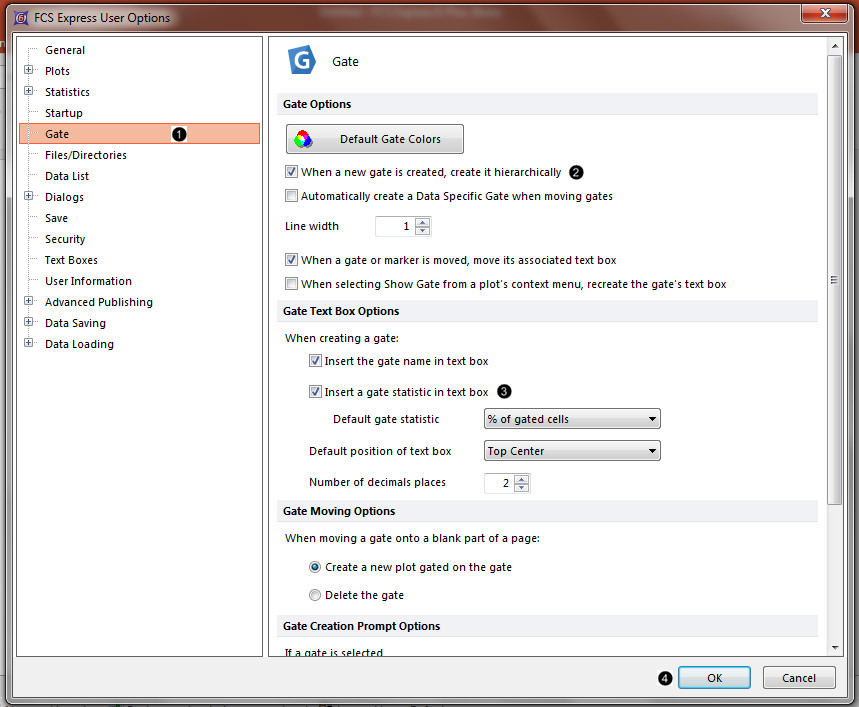
Task: Toggle 'create it hierarchically' checkbox
Action: [292, 172]
